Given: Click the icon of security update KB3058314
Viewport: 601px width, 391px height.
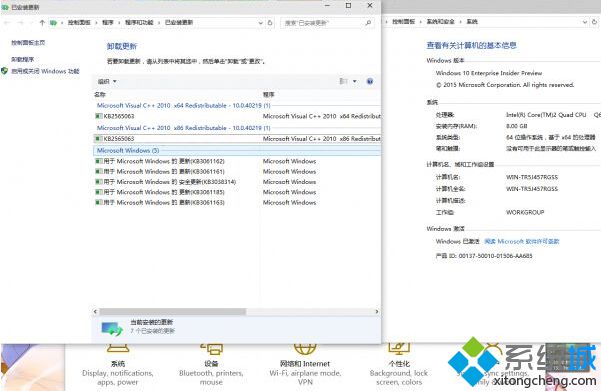Looking at the screenshot, I should [x=99, y=182].
